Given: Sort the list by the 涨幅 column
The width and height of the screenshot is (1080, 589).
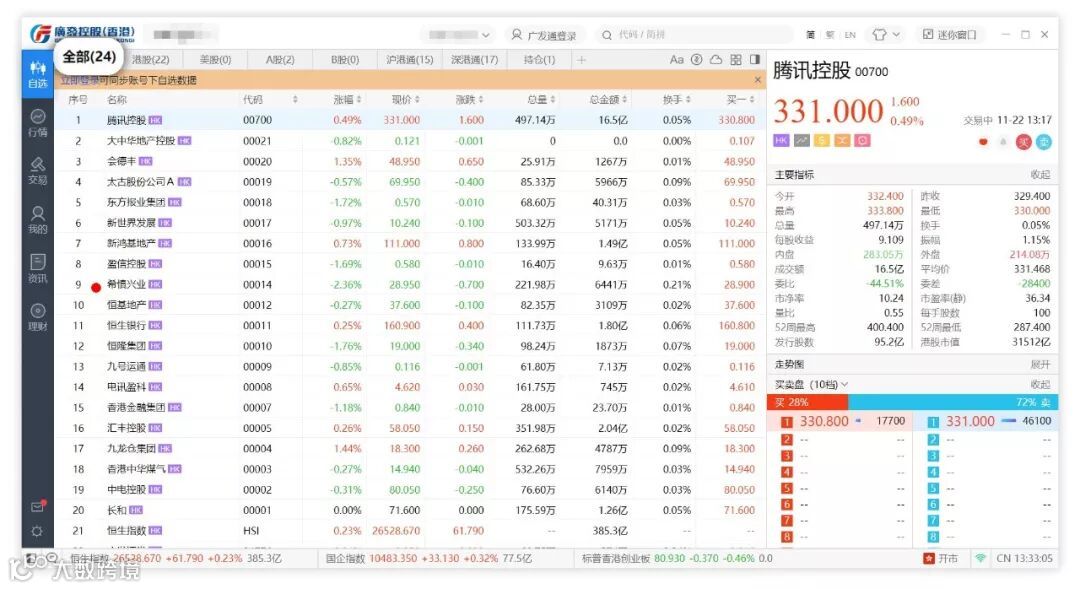Looking at the screenshot, I should point(347,100).
